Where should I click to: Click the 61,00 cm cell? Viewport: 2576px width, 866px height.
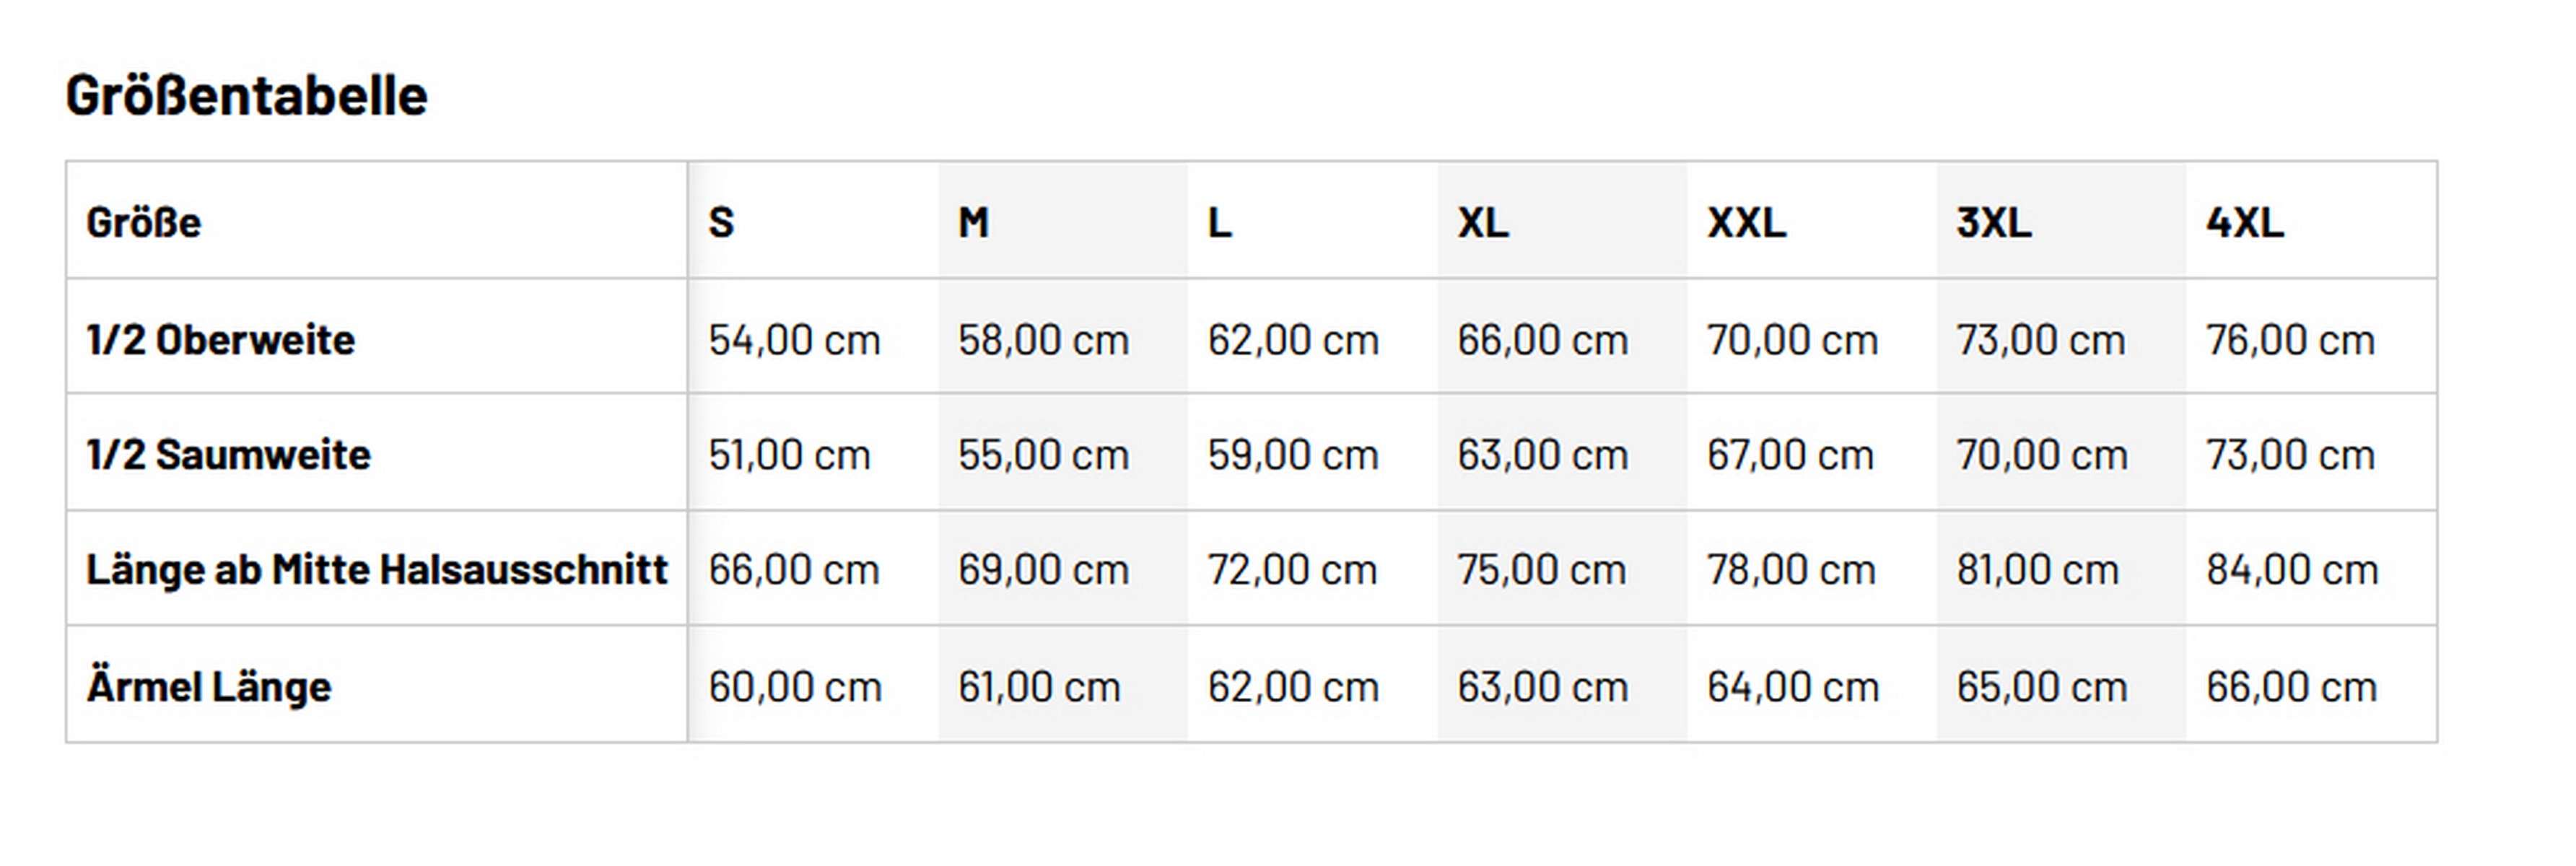[1039, 687]
